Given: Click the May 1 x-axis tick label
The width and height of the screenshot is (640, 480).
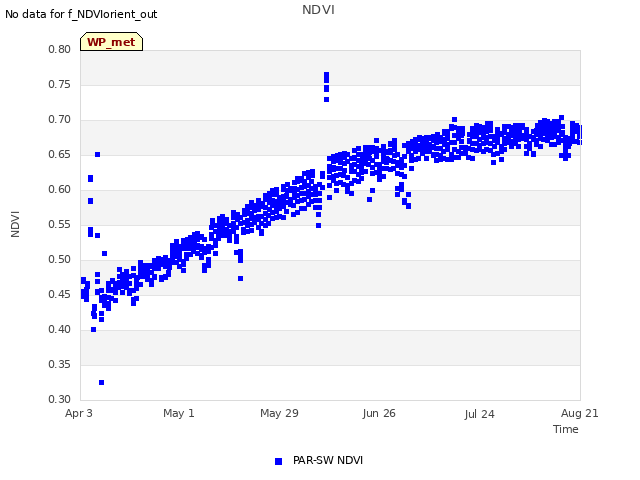Looking at the screenshot, I should (x=179, y=413).
